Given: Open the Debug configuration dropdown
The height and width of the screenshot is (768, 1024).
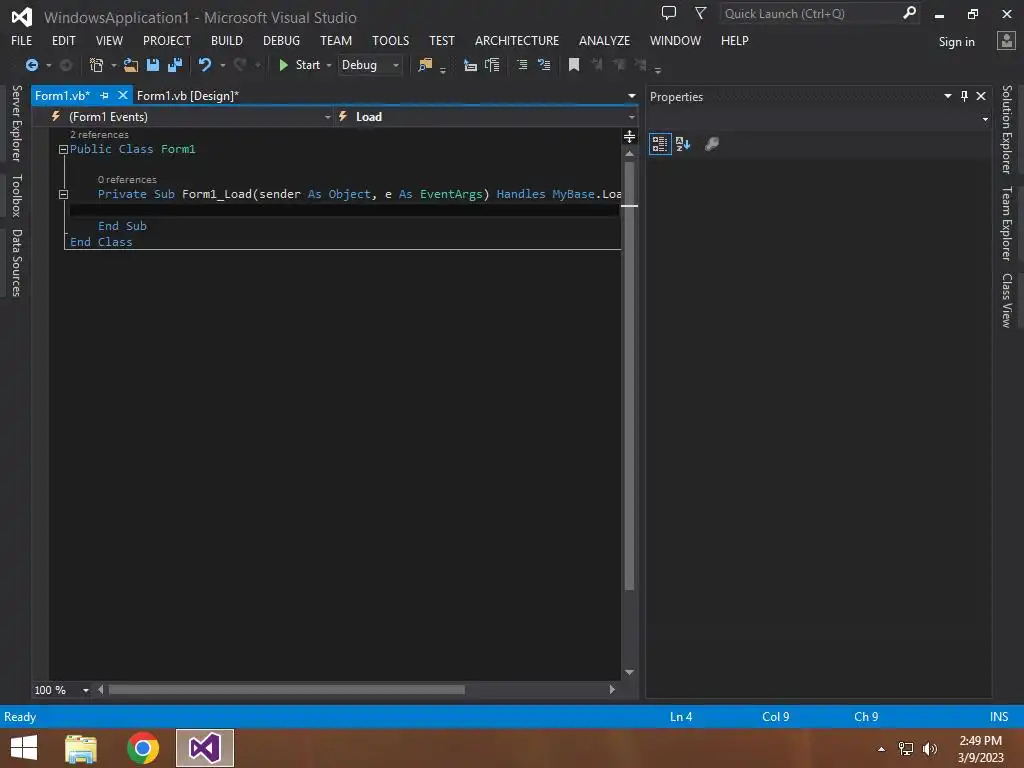Looking at the screenshot, I should [x=370, y=65].
